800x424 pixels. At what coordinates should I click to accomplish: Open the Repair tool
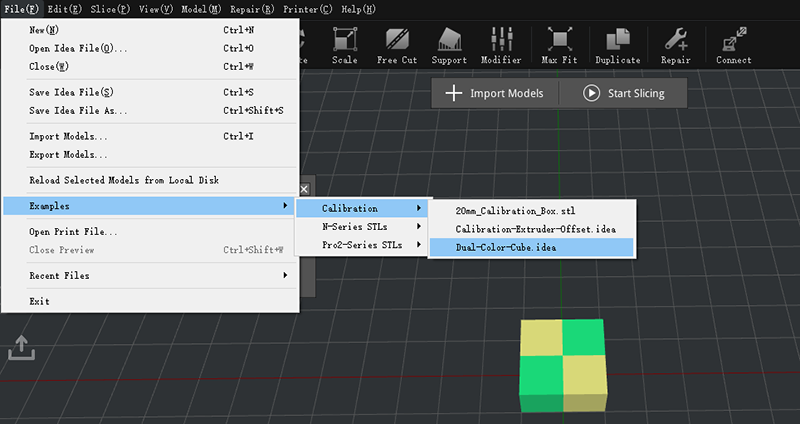(675, 45)
